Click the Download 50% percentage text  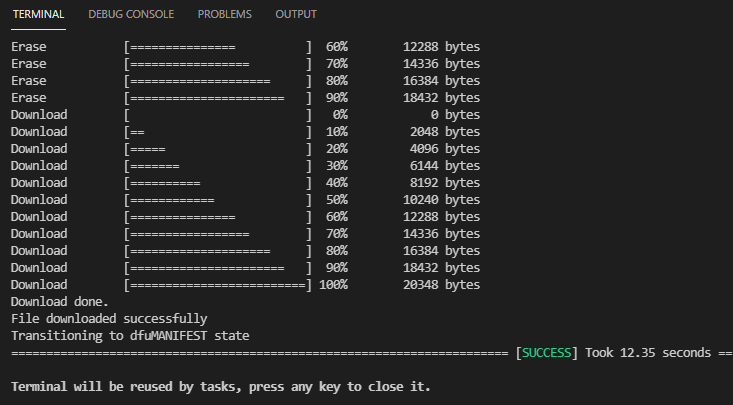(336, 200)
